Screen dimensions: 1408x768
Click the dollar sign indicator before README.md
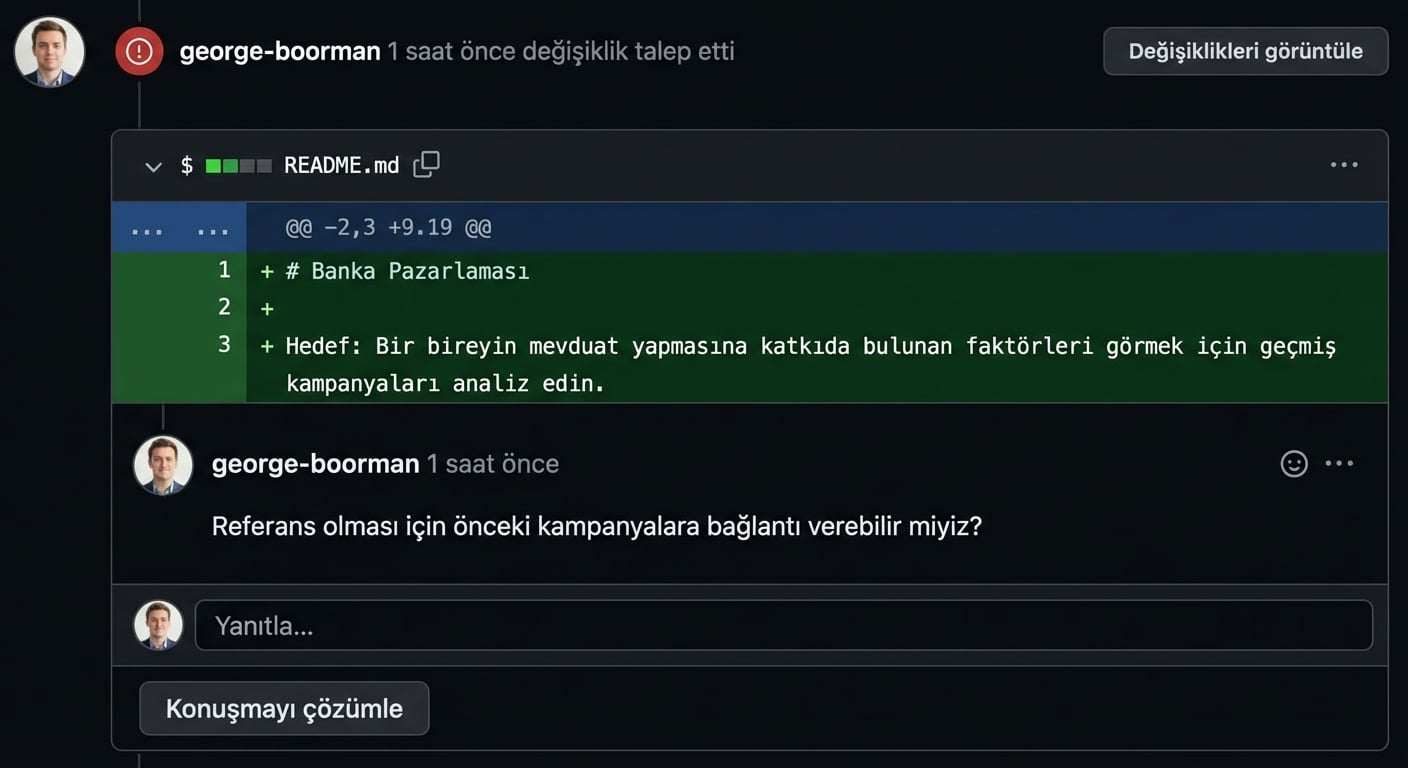click(x=186, y=164)
